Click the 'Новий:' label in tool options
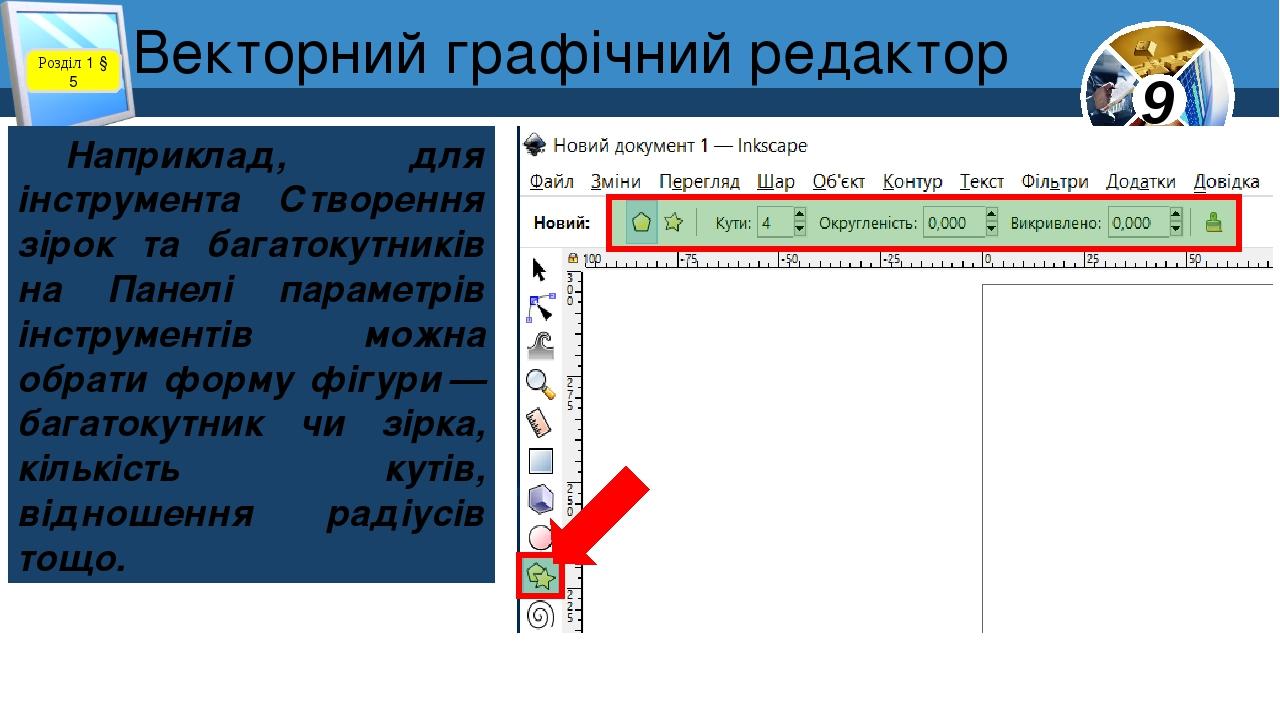 coord(562,223)
